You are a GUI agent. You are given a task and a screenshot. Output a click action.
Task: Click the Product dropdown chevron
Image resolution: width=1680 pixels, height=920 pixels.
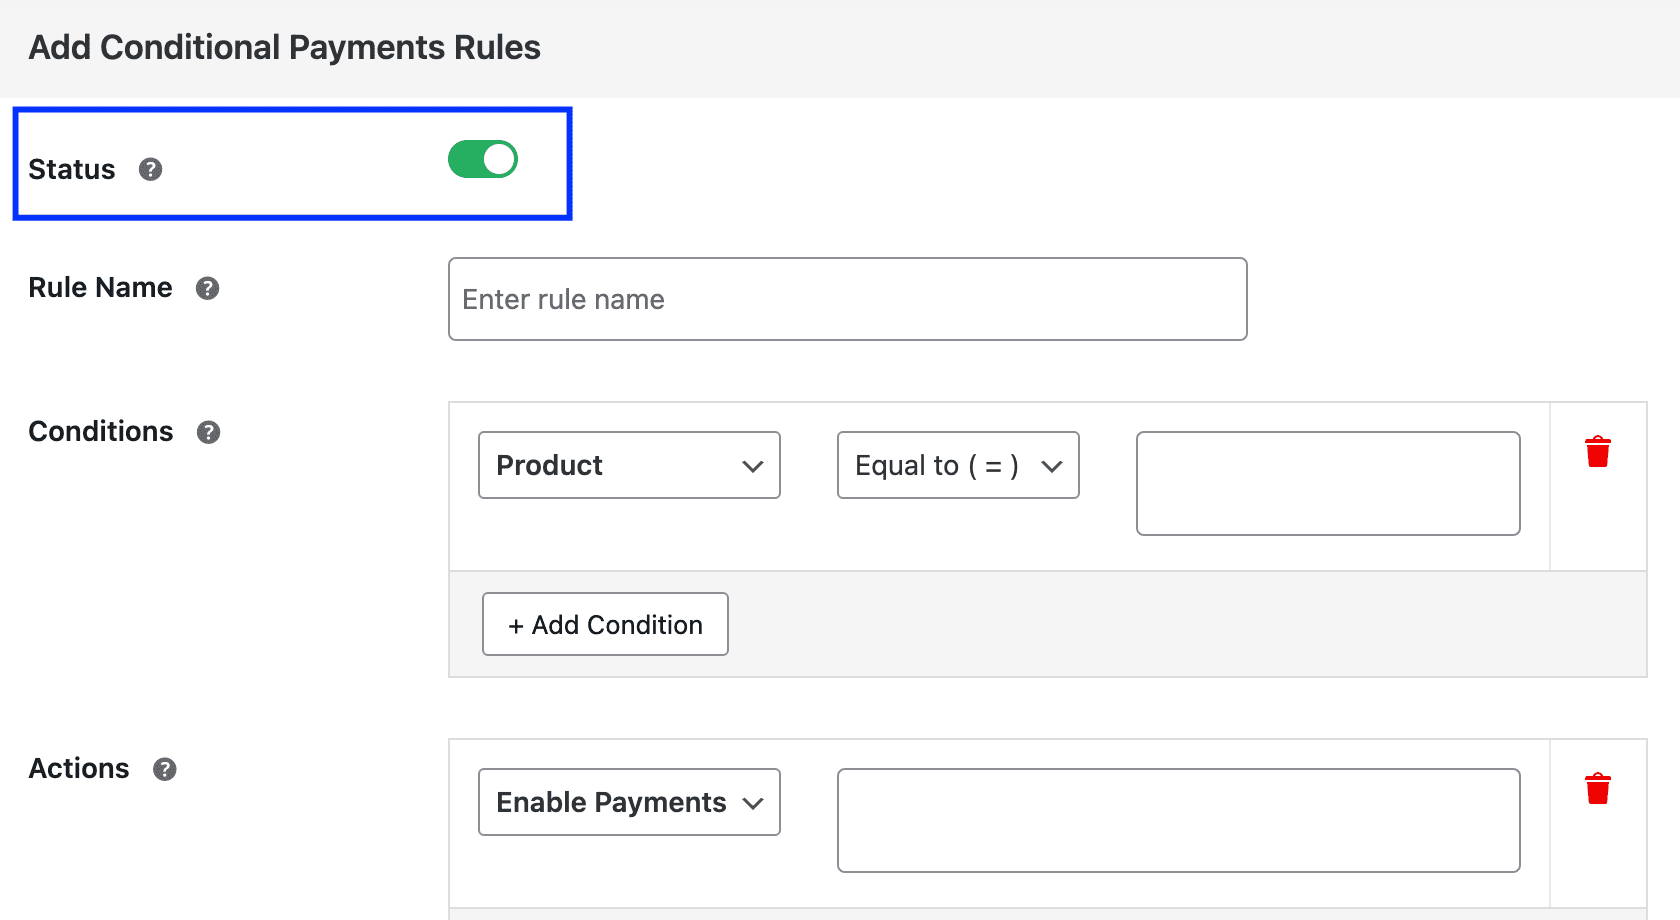coord(753,465)
